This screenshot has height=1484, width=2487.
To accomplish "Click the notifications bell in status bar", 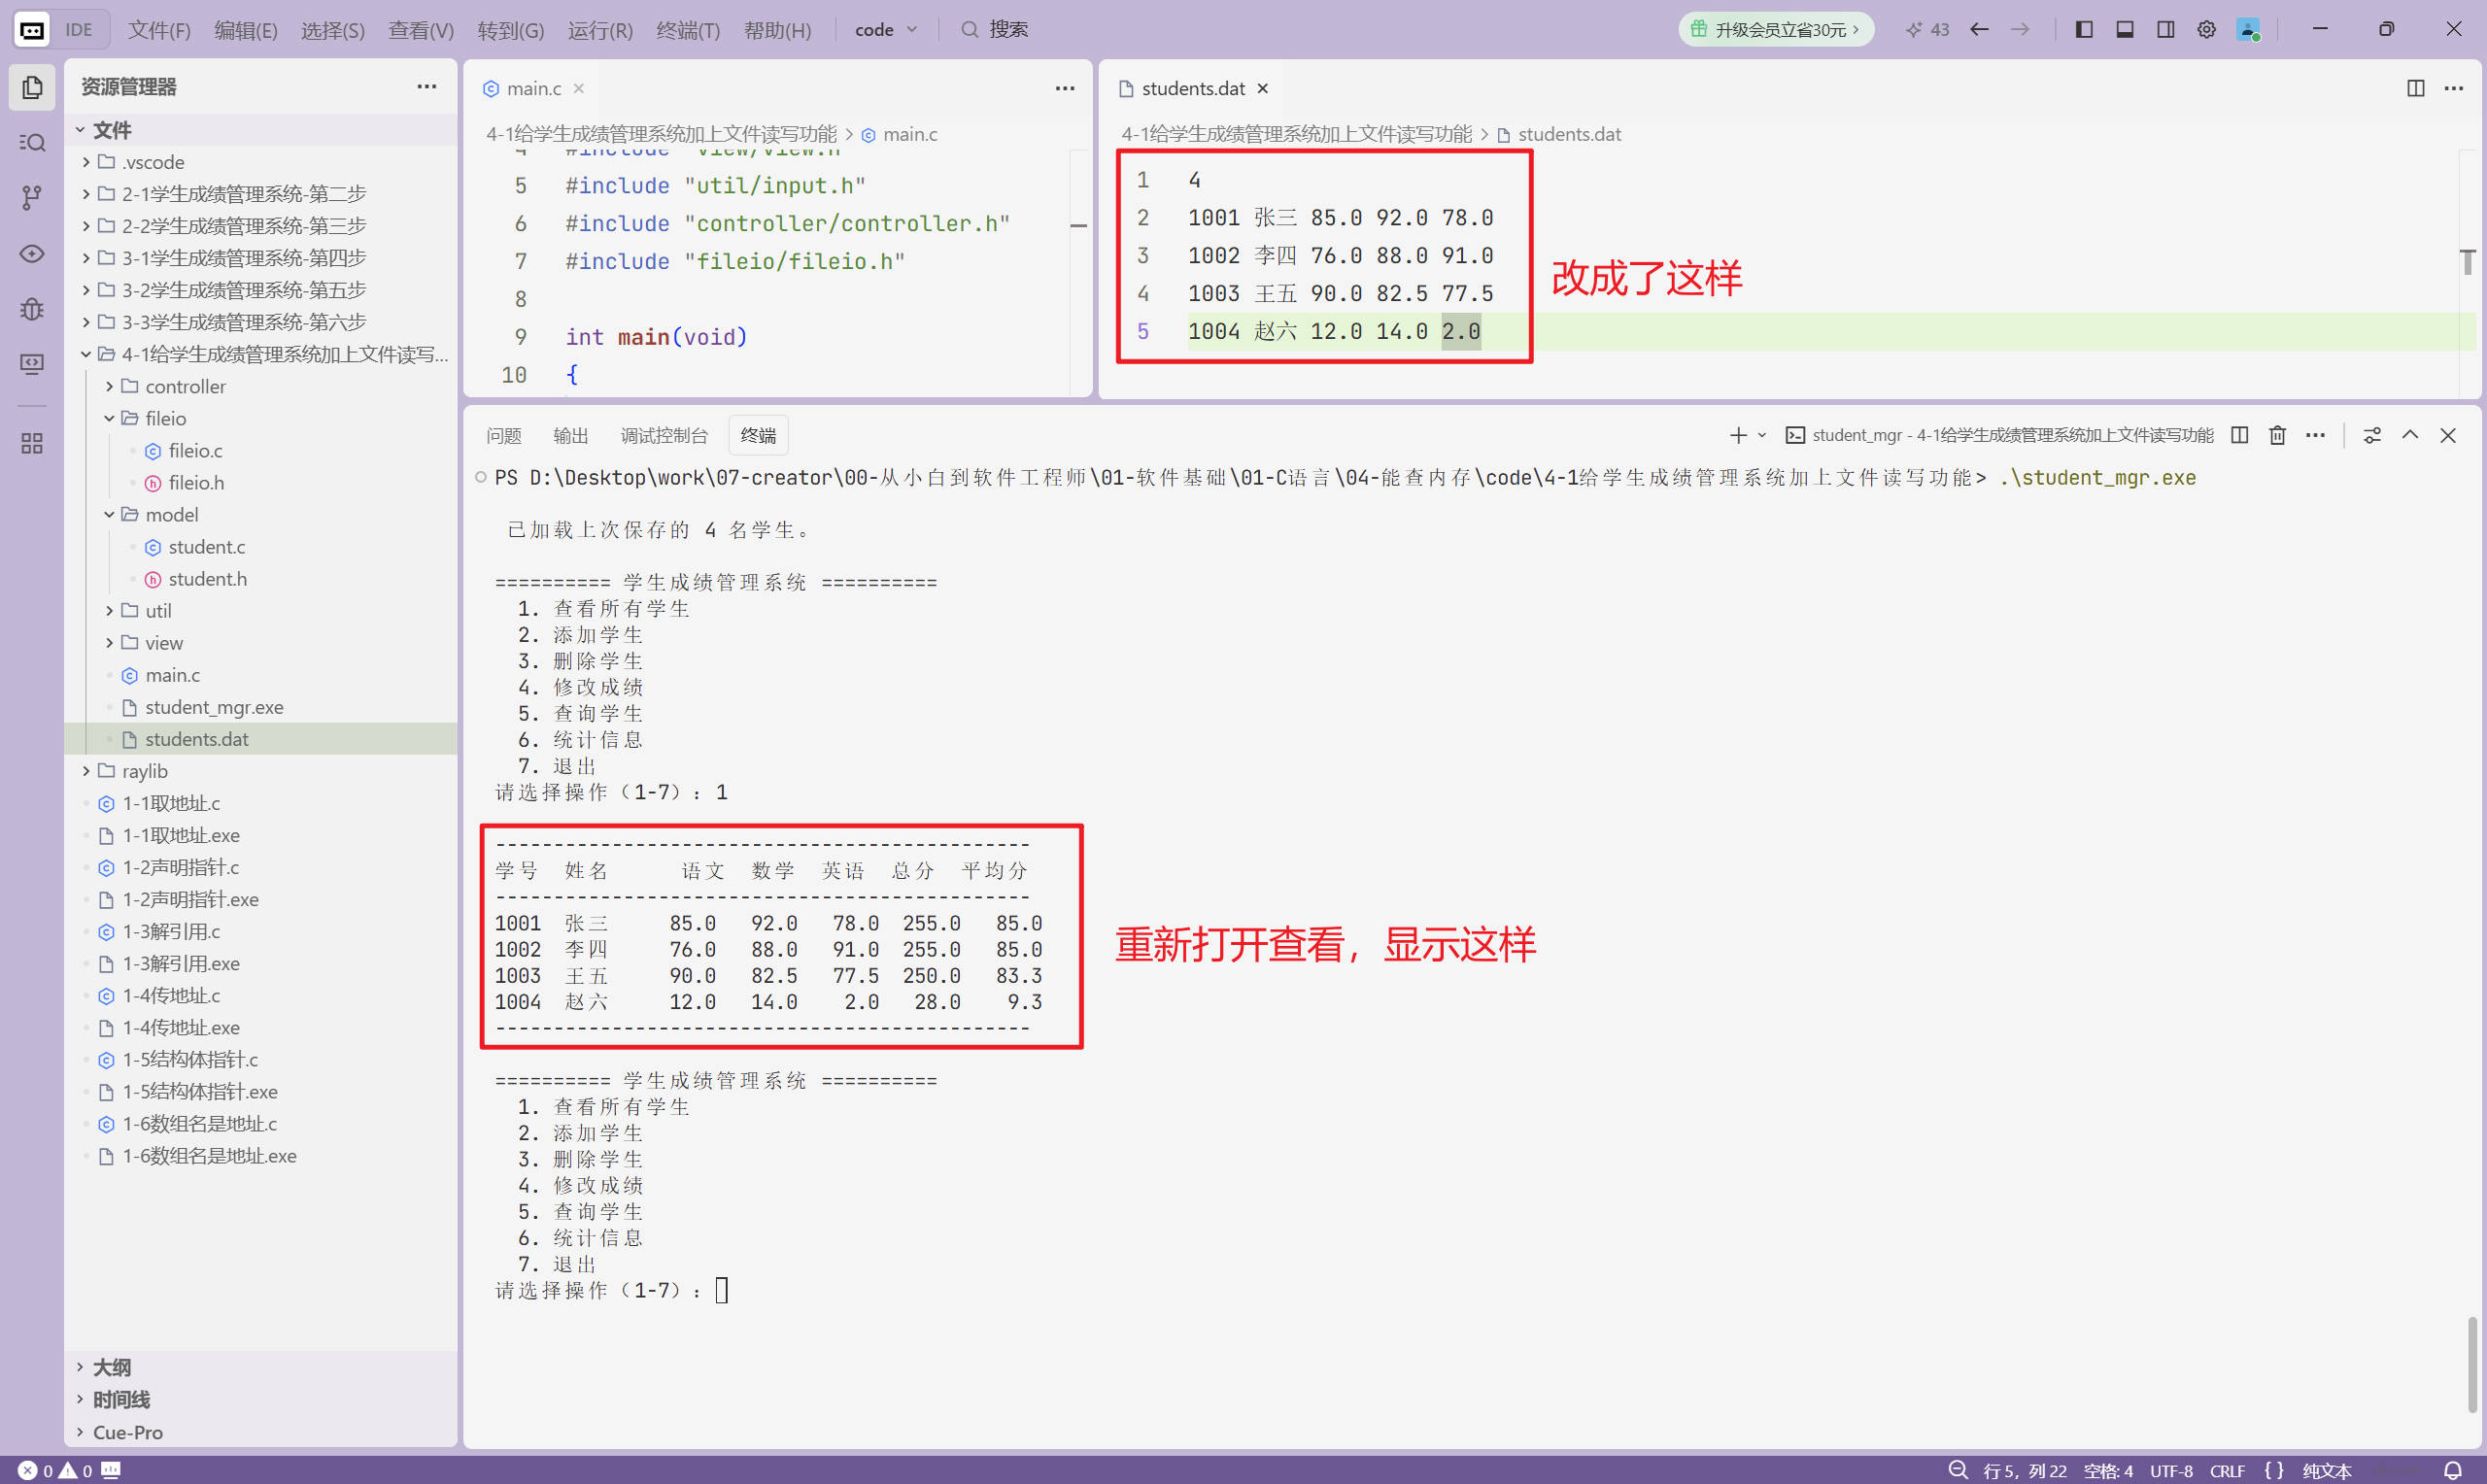I will pos(2452,1470).
